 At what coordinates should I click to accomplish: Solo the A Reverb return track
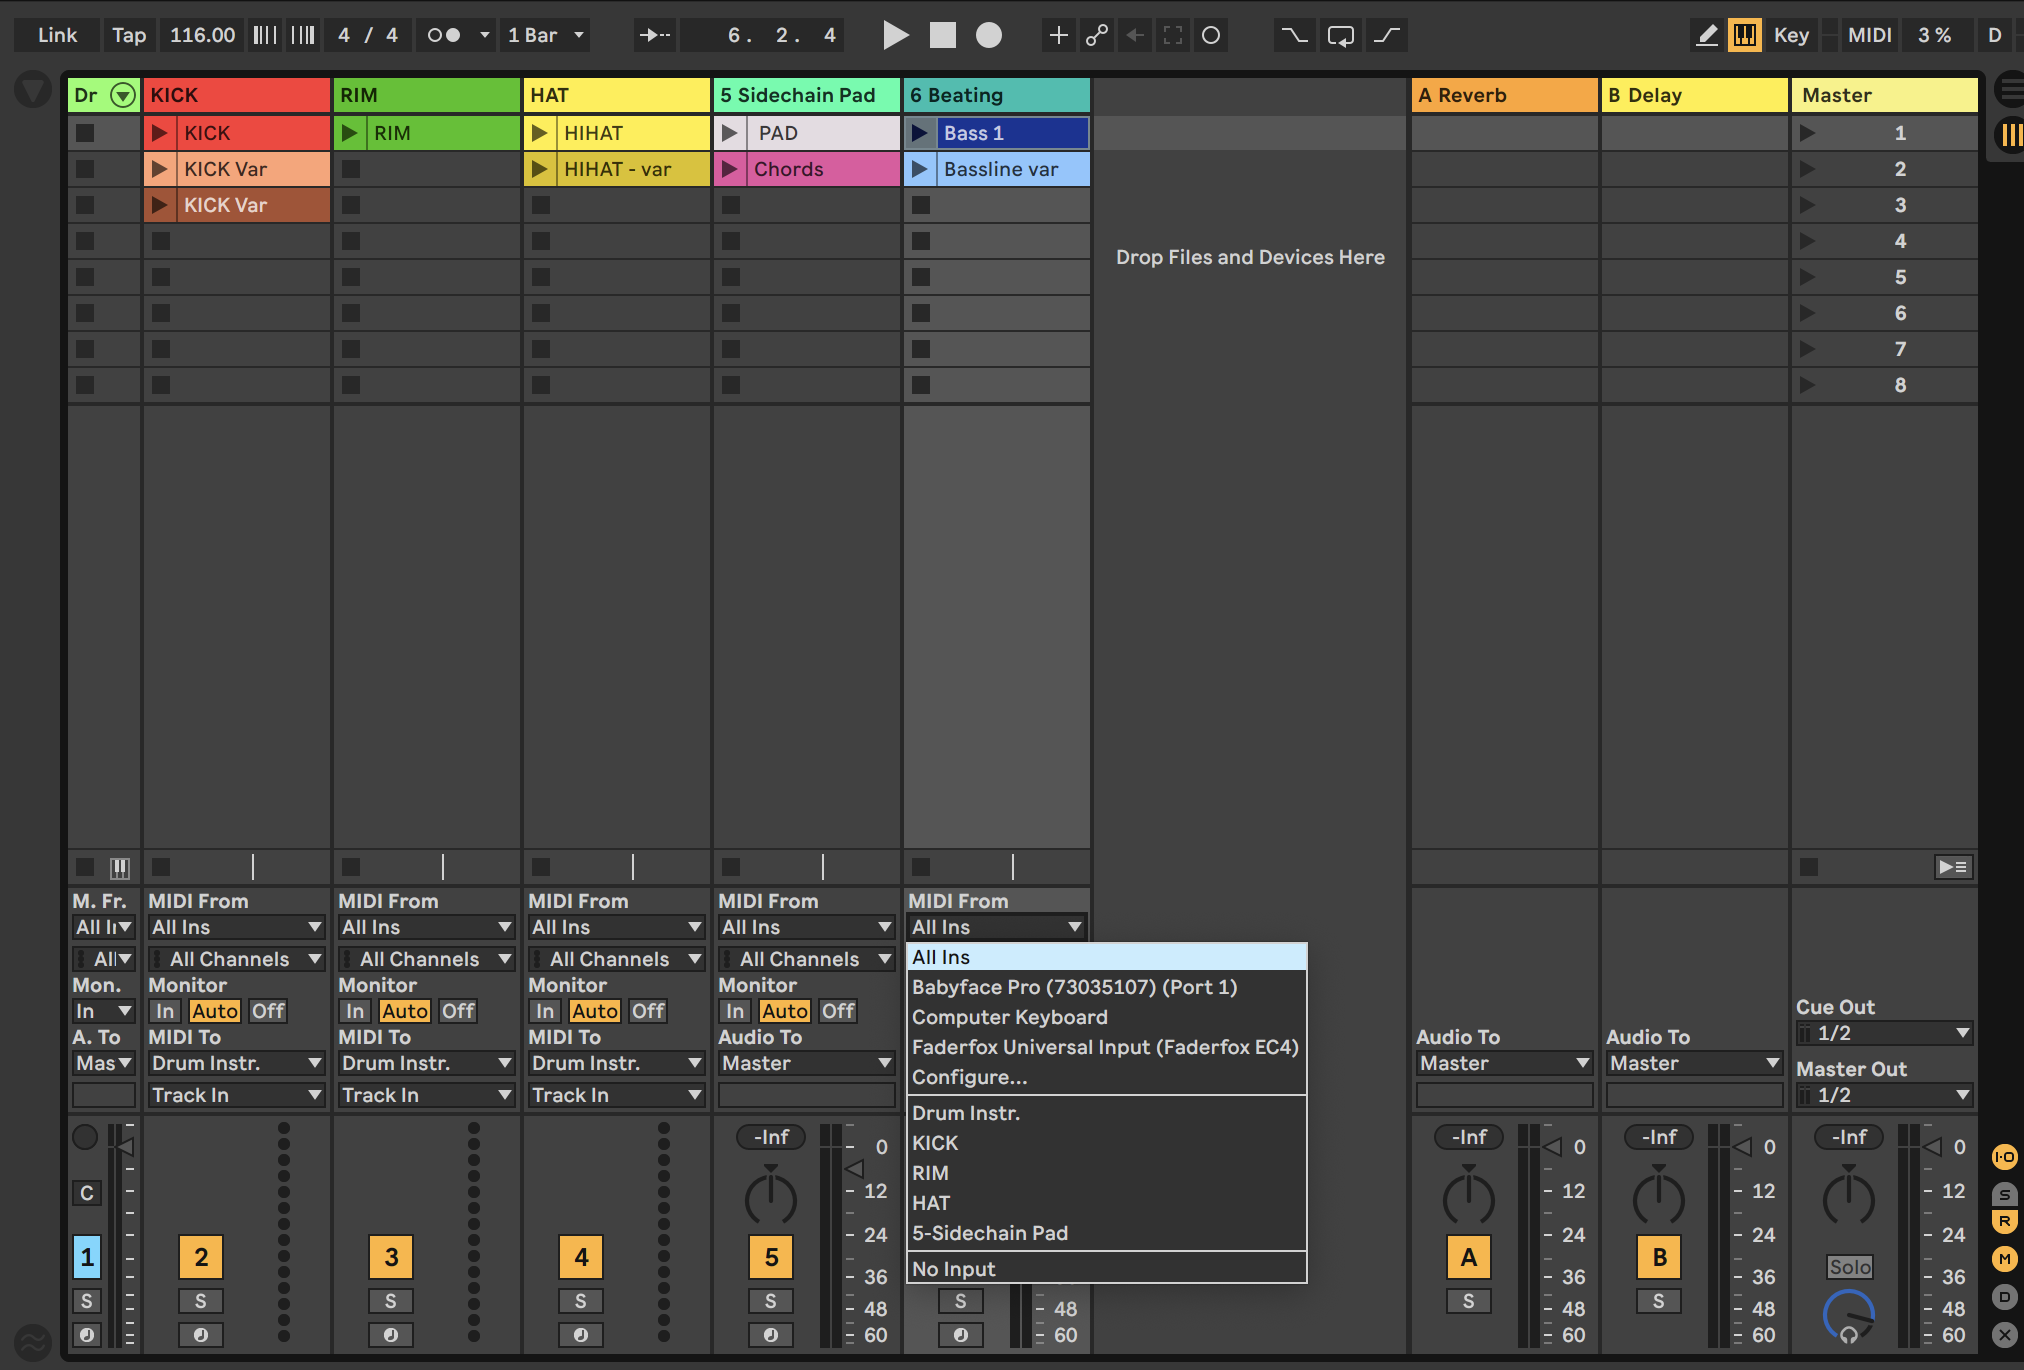click(x=1467, y=1301)
